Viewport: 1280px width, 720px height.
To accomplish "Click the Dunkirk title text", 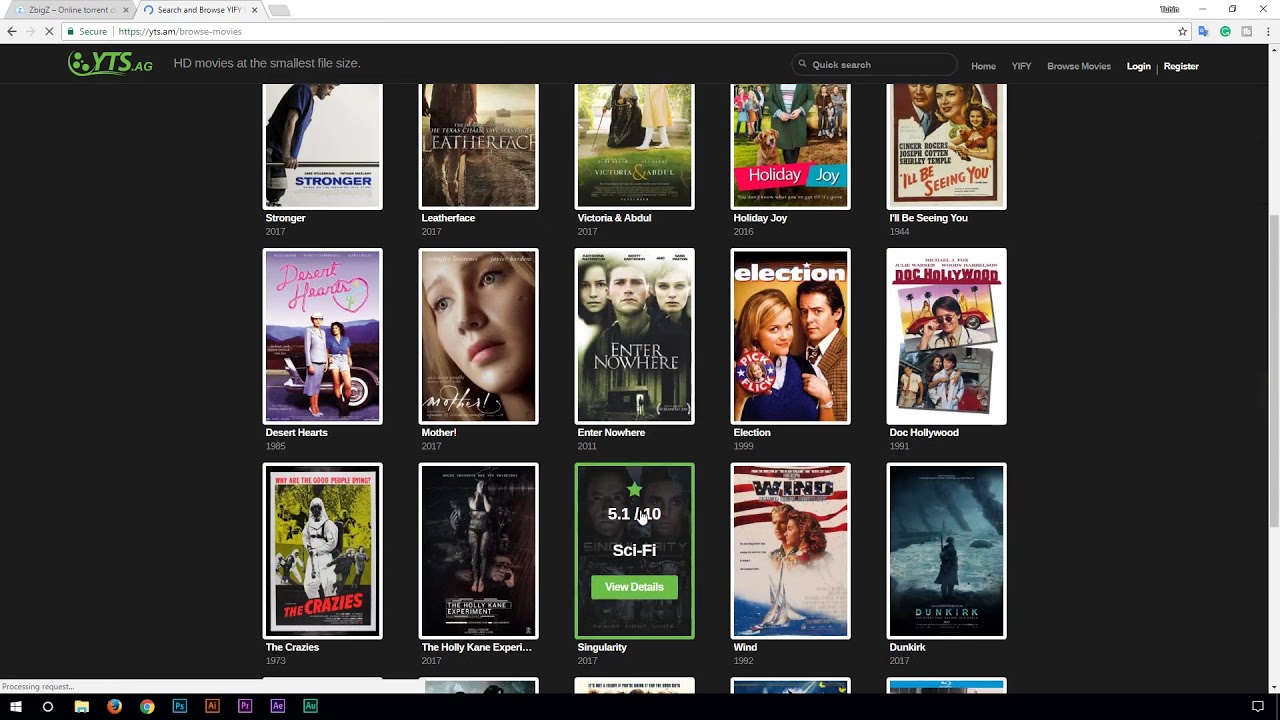I will pyautogui.click(x=907, y=647).
